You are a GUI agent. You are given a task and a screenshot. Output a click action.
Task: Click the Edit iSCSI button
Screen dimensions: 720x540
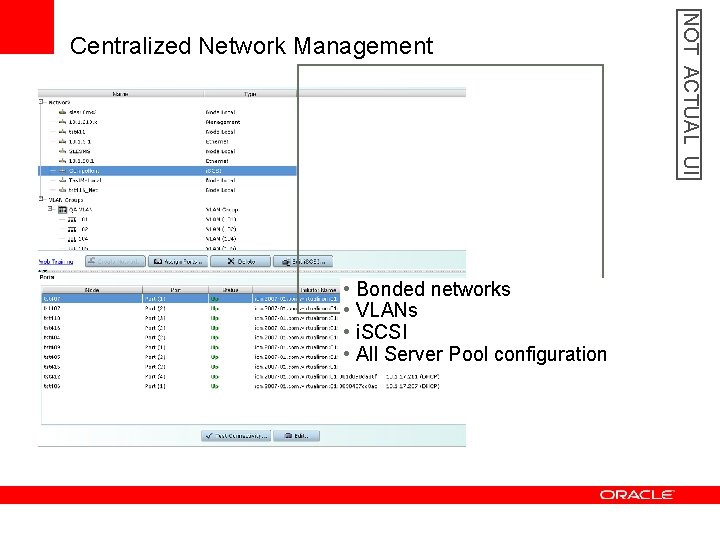pos(303,261)
